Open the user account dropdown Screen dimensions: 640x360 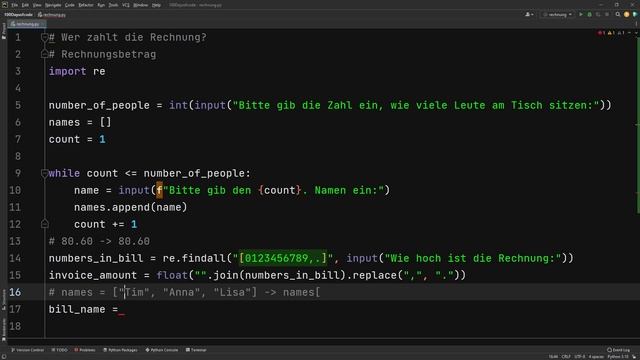[529, 15]
